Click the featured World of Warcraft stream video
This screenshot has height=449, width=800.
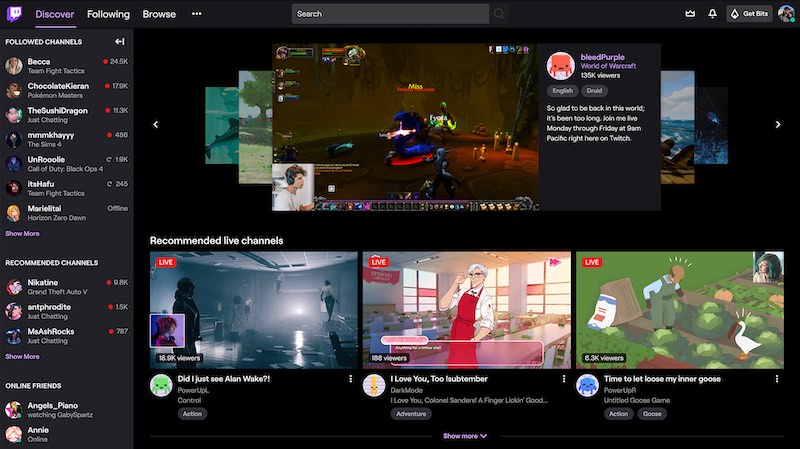[406, 127]
